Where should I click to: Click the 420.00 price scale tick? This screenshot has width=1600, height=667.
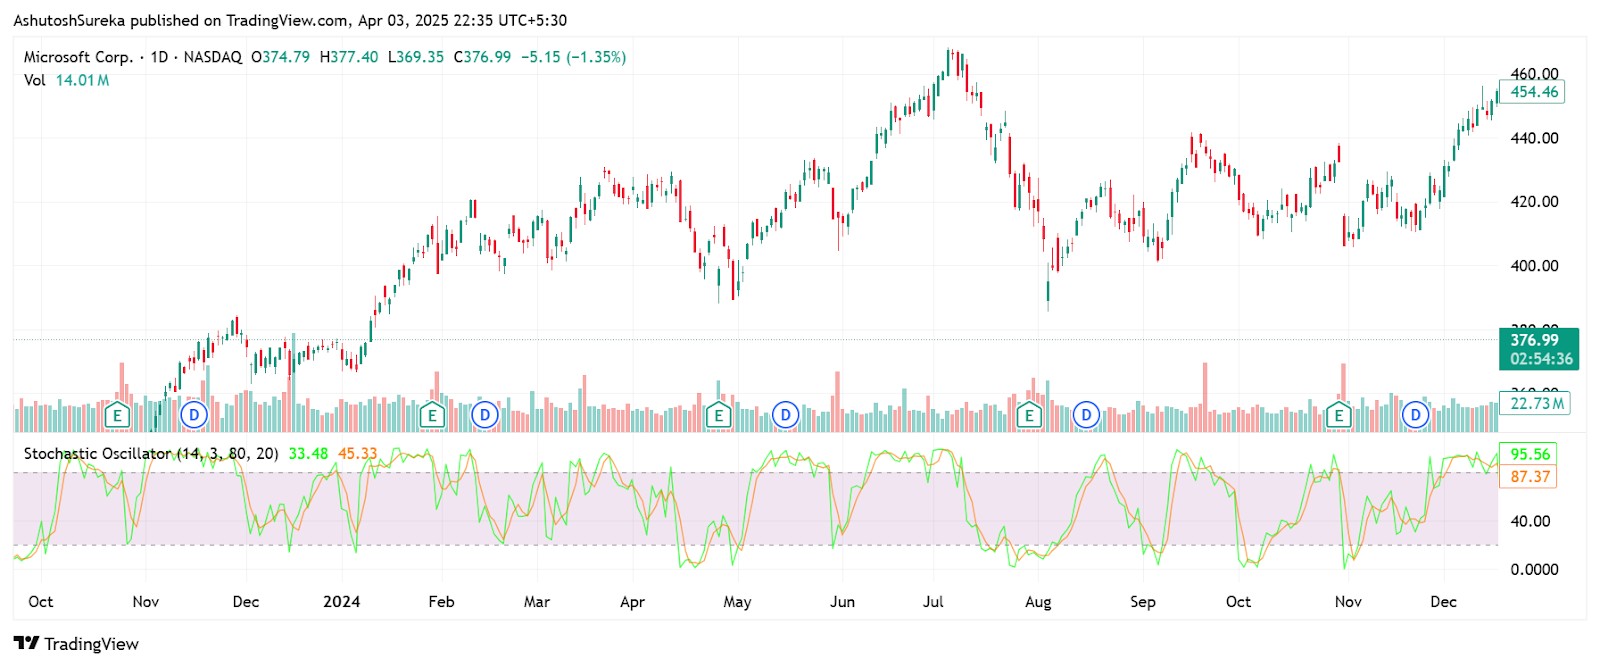[x=1534, y=202]
